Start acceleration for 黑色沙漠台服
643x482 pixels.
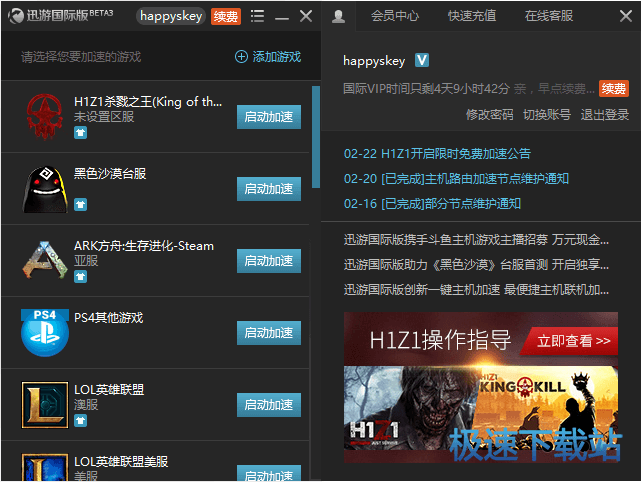[269, 189]
